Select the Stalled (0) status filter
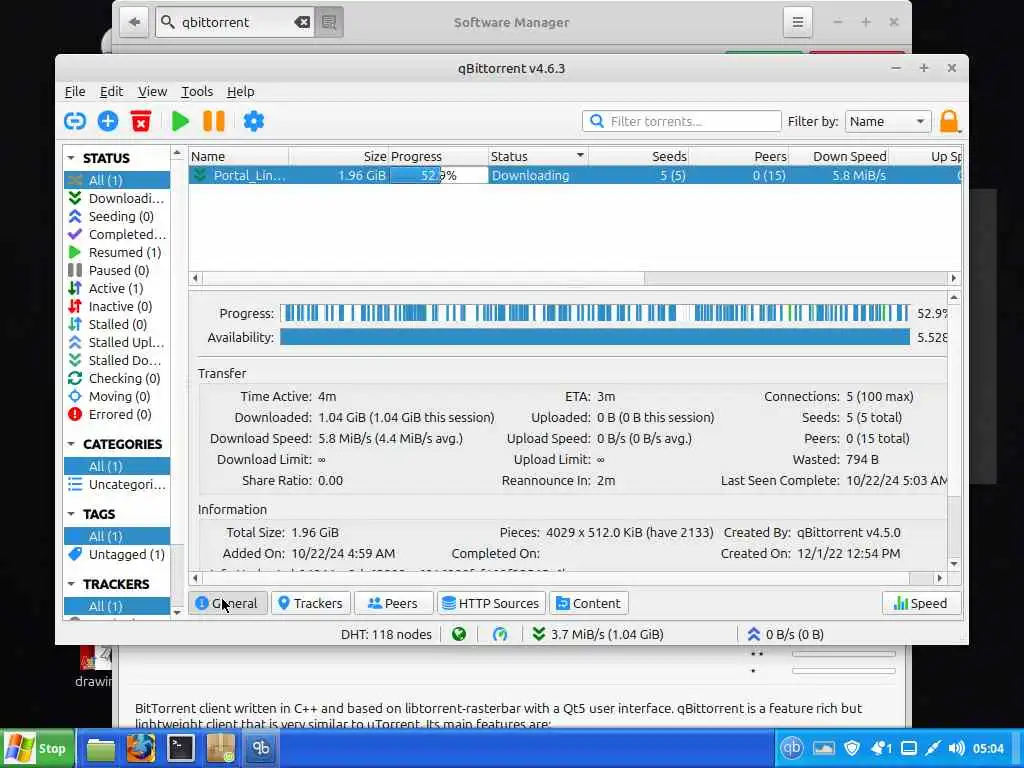This screenshot has height=768, width=1024. [117, 324]
